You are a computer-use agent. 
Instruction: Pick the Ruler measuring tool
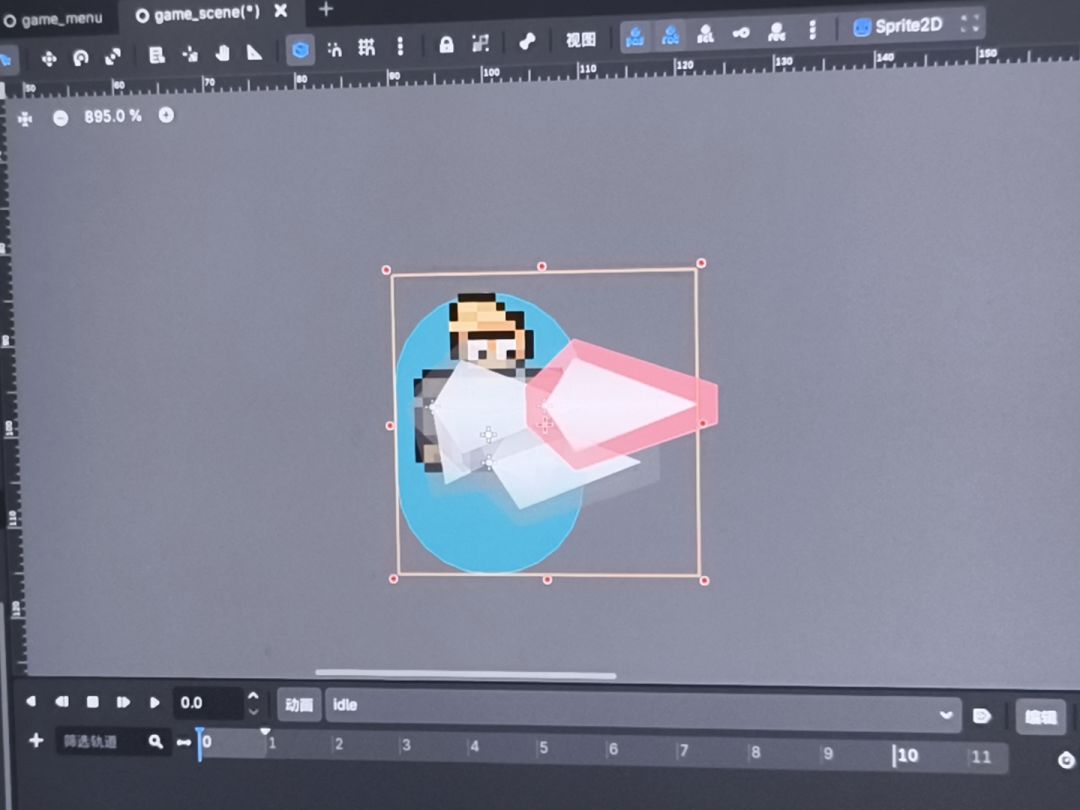[254, 52]
